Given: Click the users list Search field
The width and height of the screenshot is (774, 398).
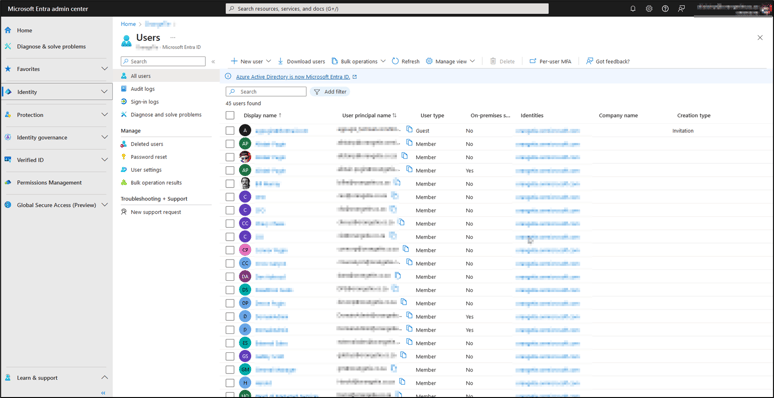Looking at the screenshot, I should pyautogui.click(x=266, y=92).
